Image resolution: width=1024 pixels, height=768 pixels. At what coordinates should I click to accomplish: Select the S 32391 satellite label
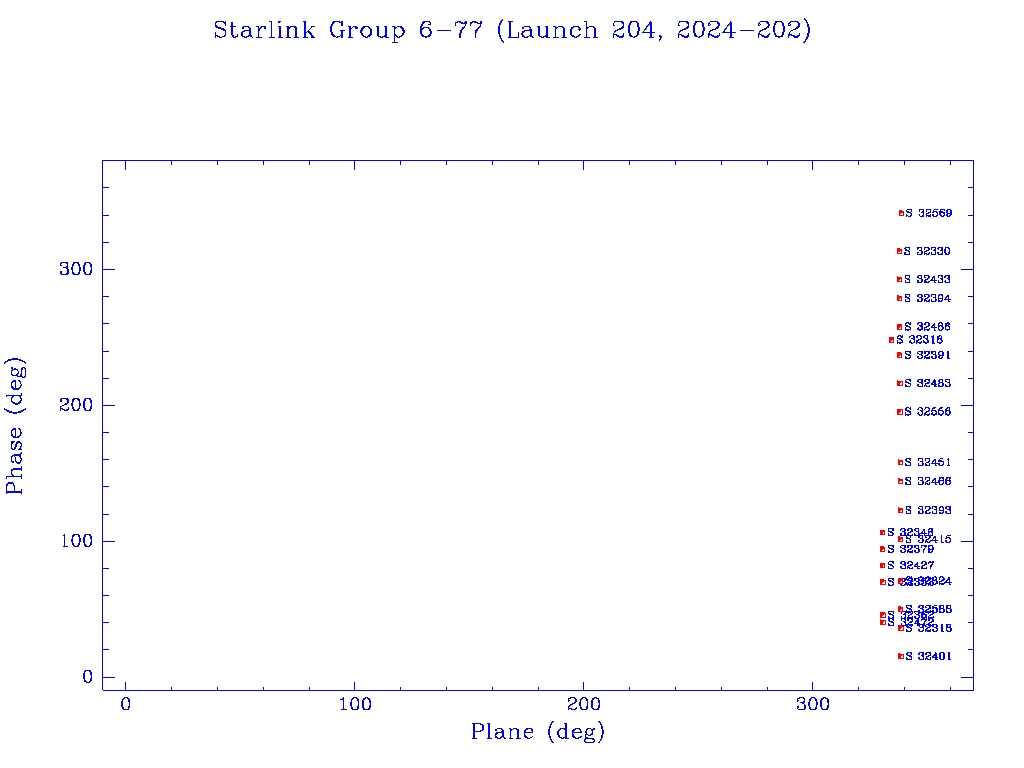coord(927,355)
